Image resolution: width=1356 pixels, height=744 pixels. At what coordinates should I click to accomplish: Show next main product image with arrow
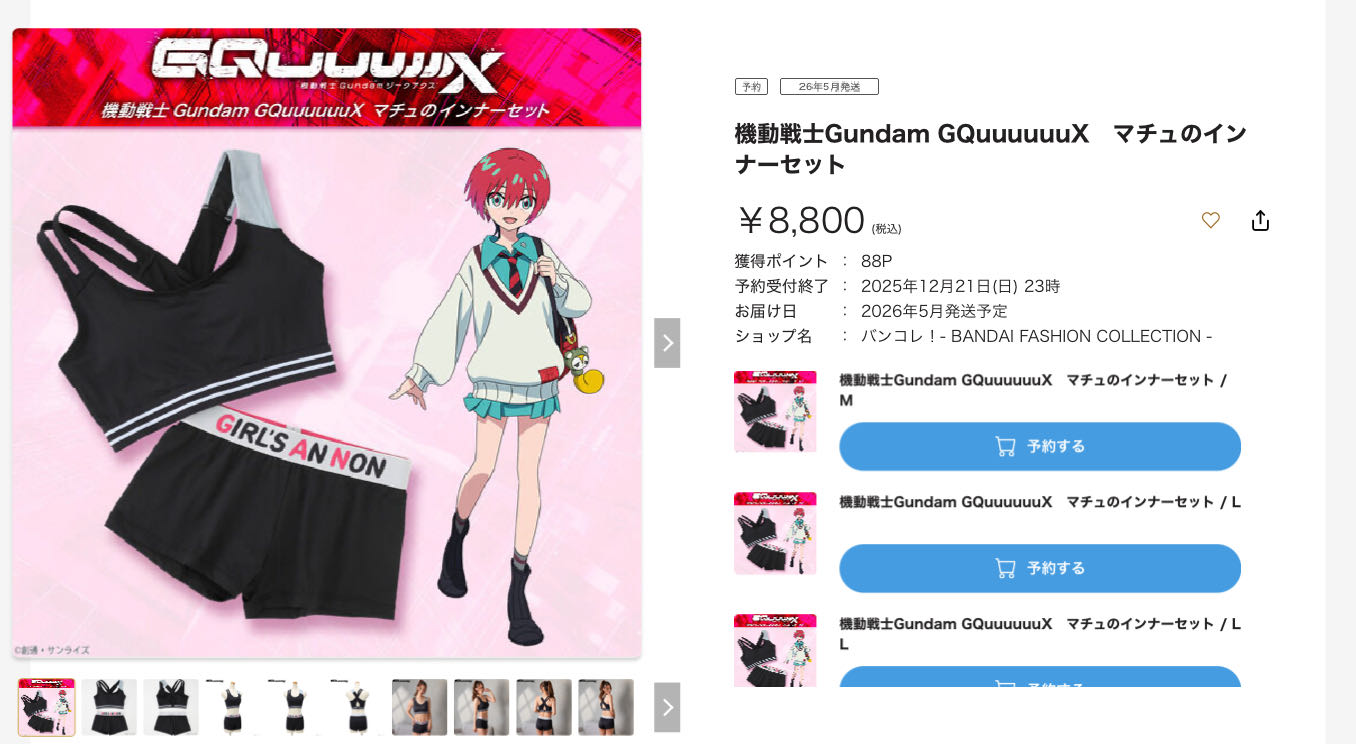[x=667, y=343]
